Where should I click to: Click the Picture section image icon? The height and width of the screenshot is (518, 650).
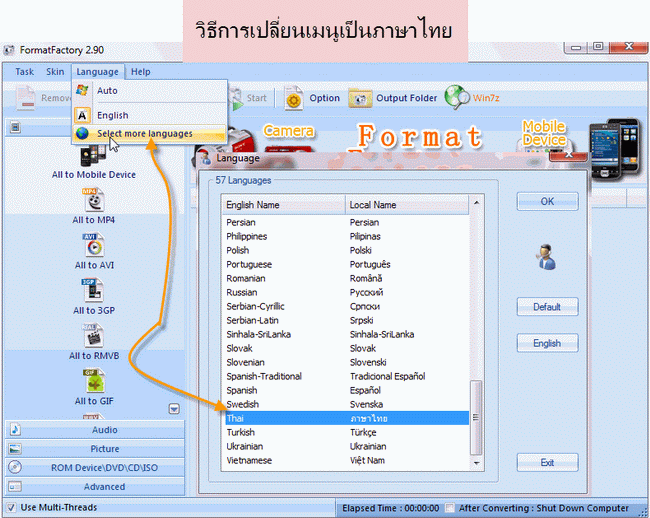pos(15,449)
